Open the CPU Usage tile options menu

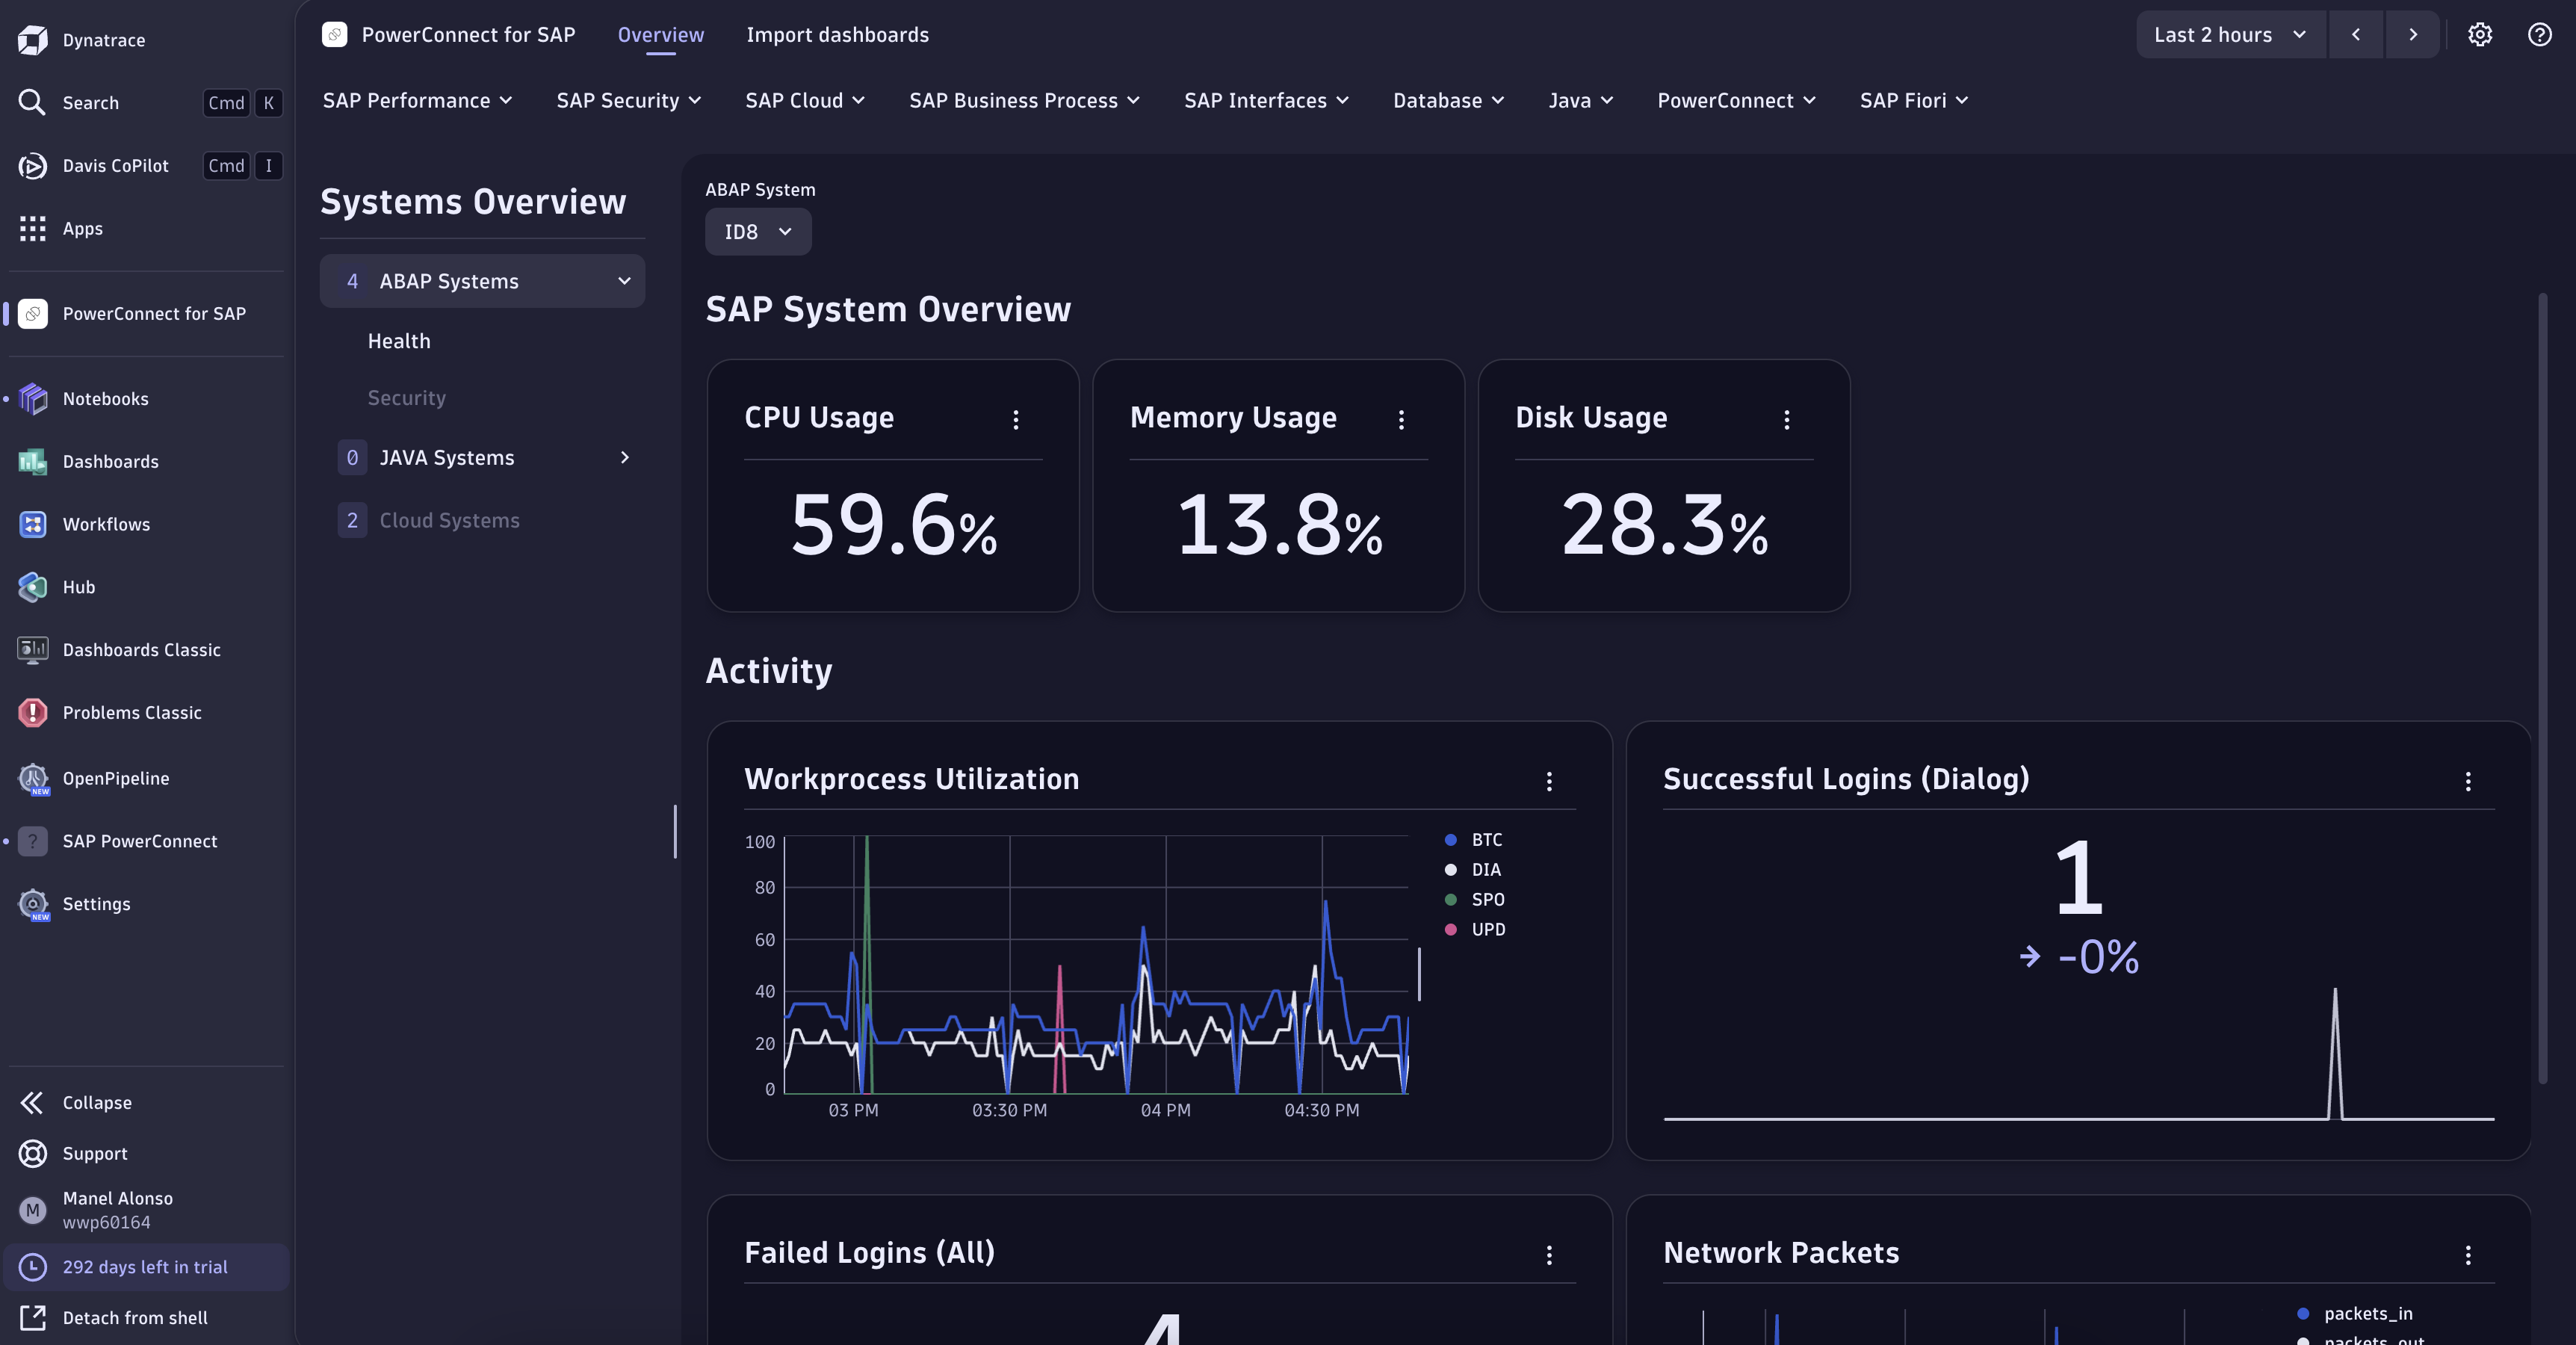(1015, 420)
